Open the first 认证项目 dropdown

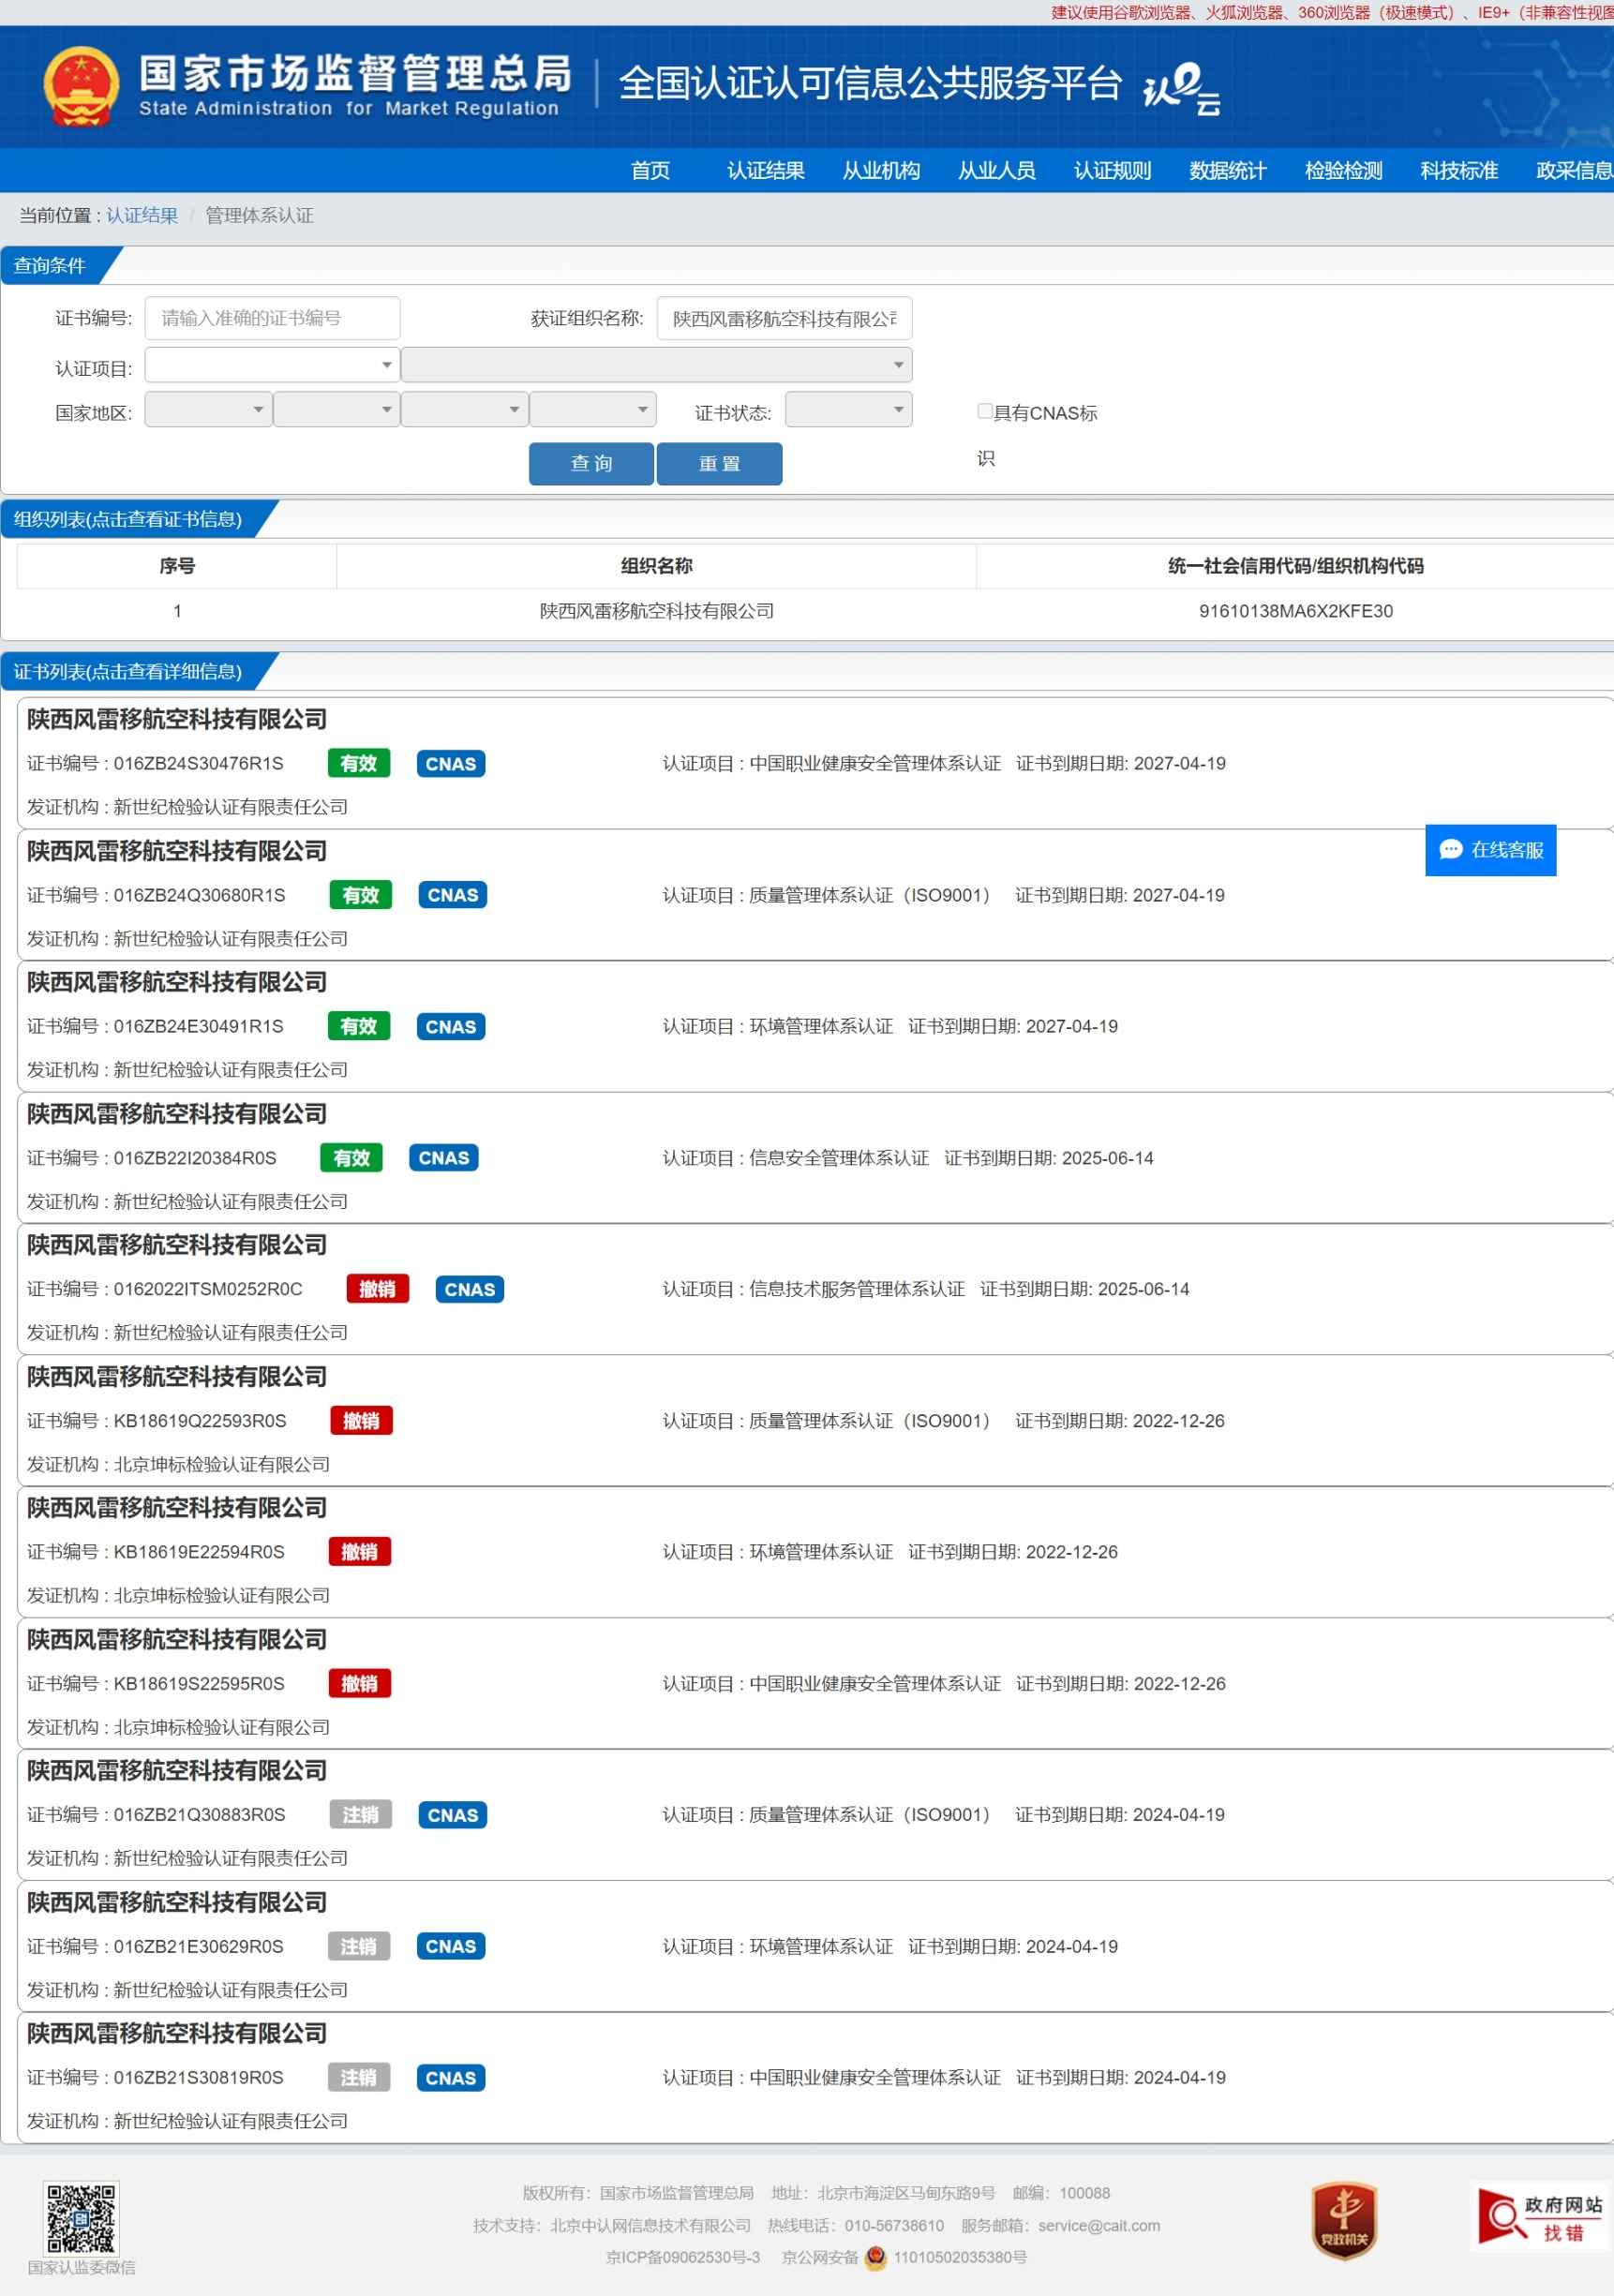point(272,365)
